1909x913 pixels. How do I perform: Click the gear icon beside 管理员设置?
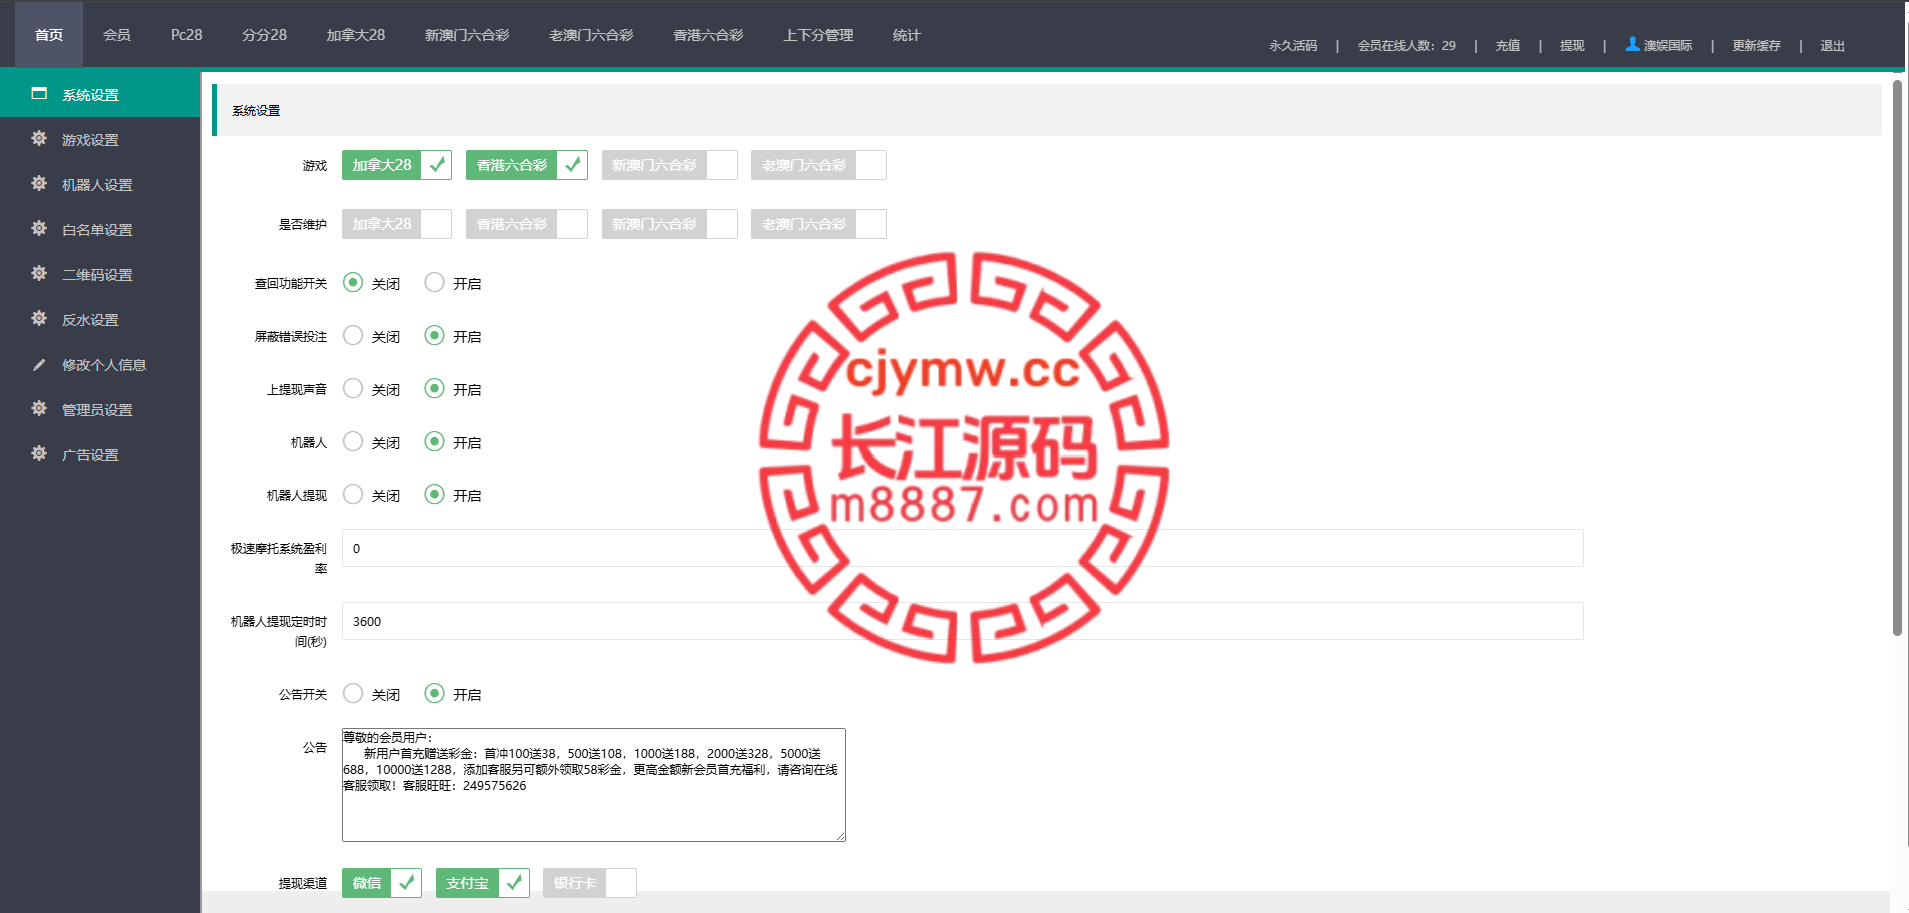39,409
